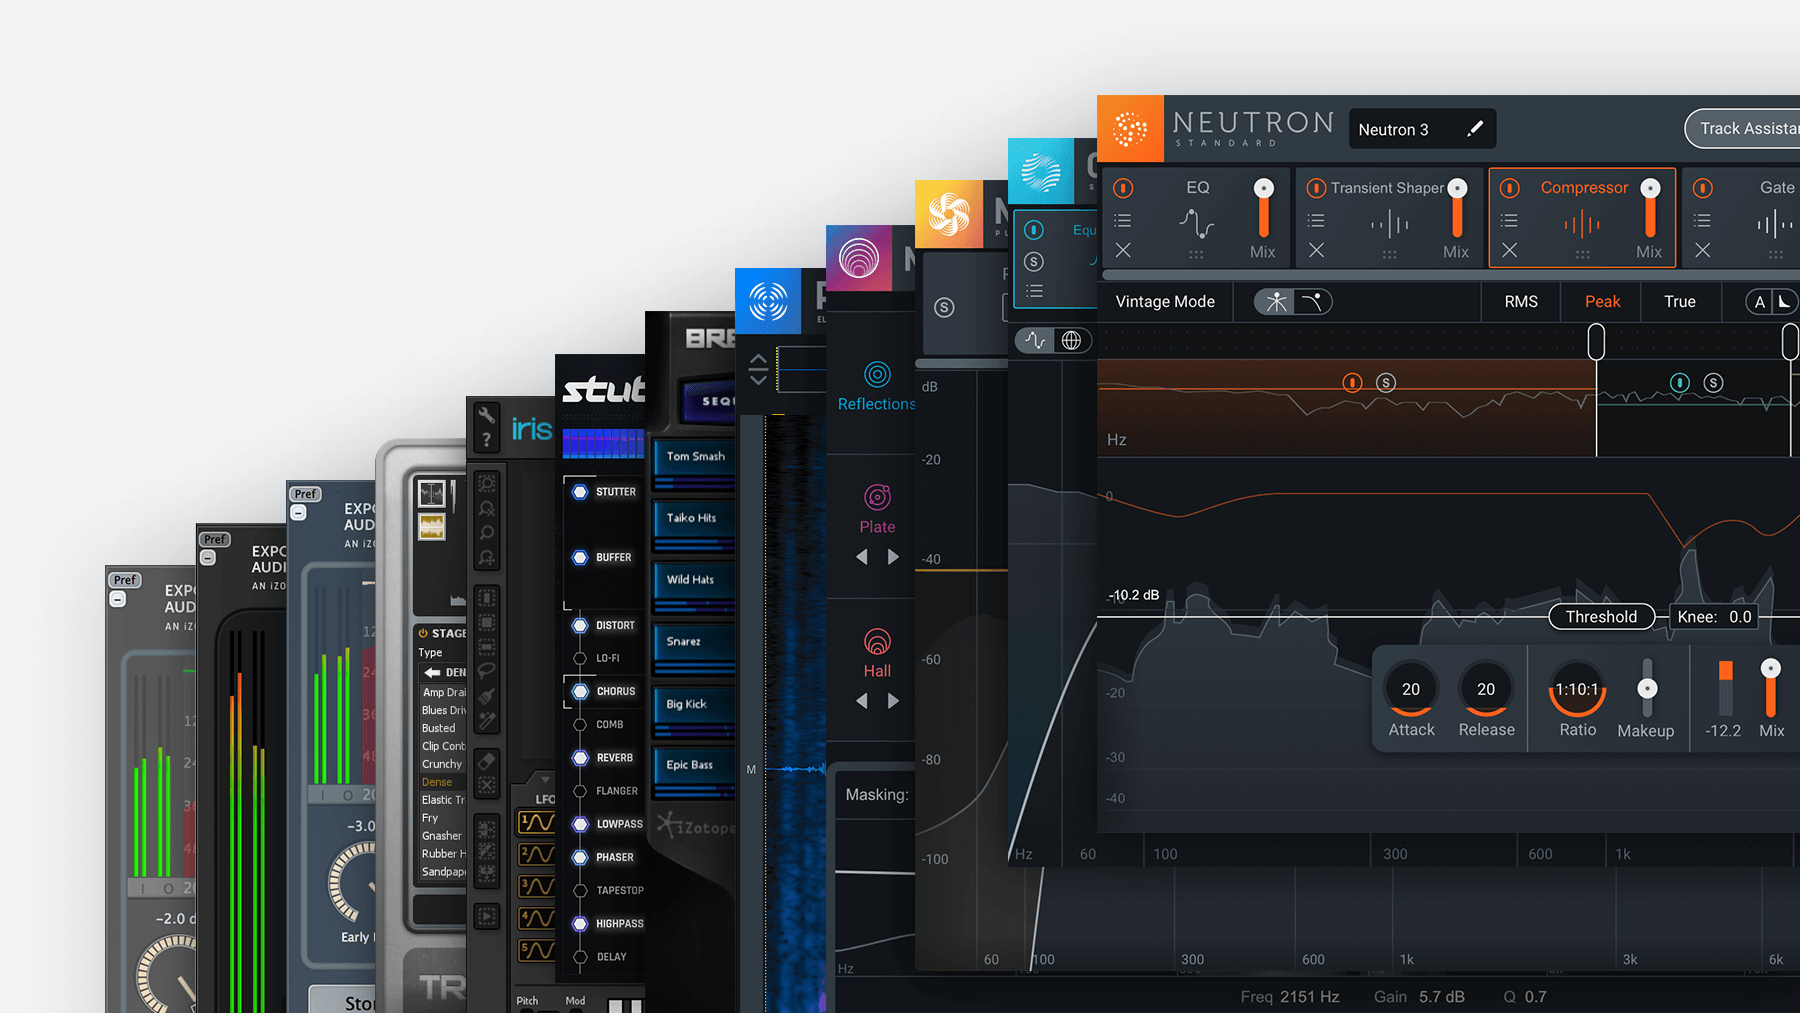This screenshot has height=1013, width=1800.
Task: Select Peak detection mode
Action: (1602, 301)
